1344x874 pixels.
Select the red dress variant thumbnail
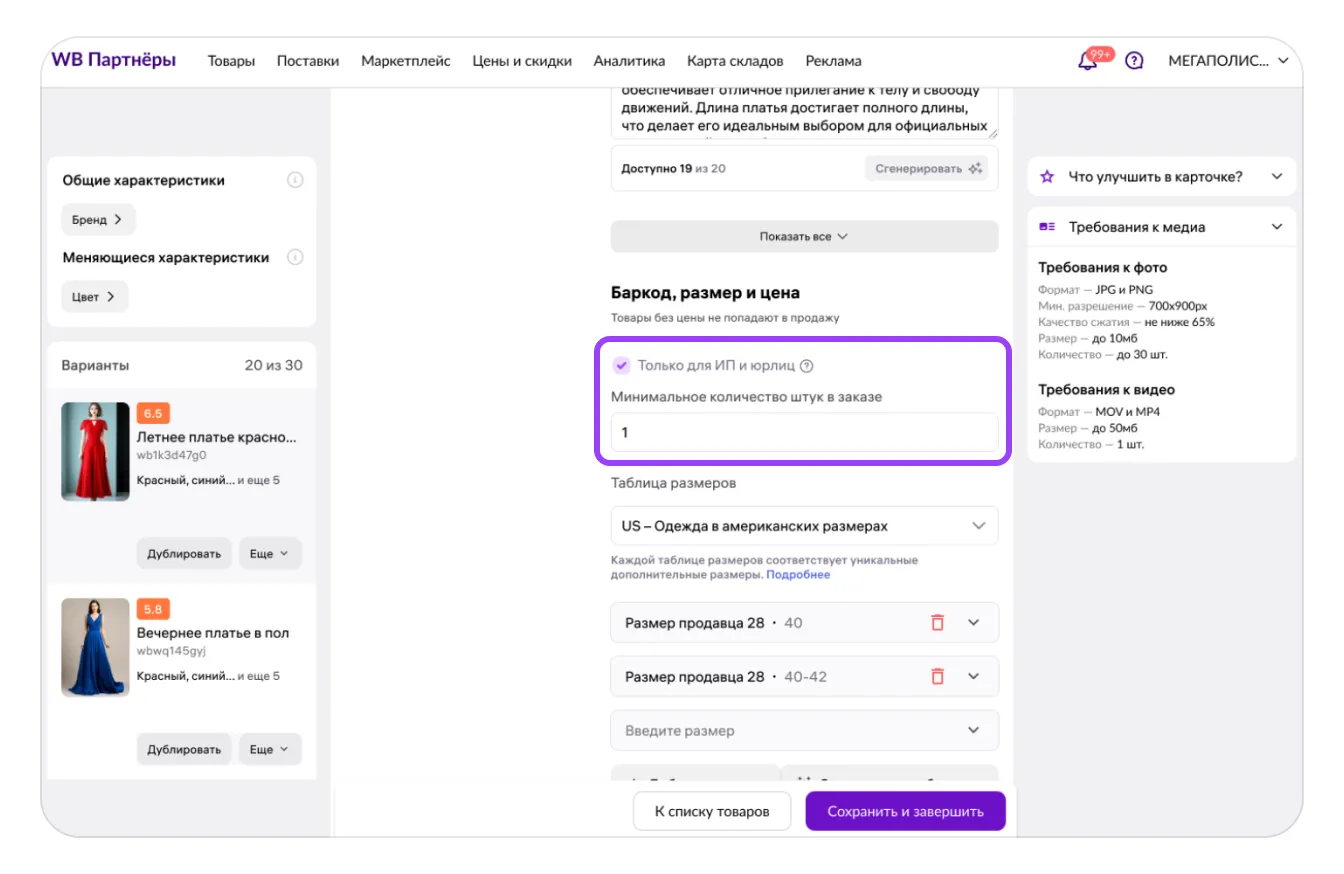(95, 451)
